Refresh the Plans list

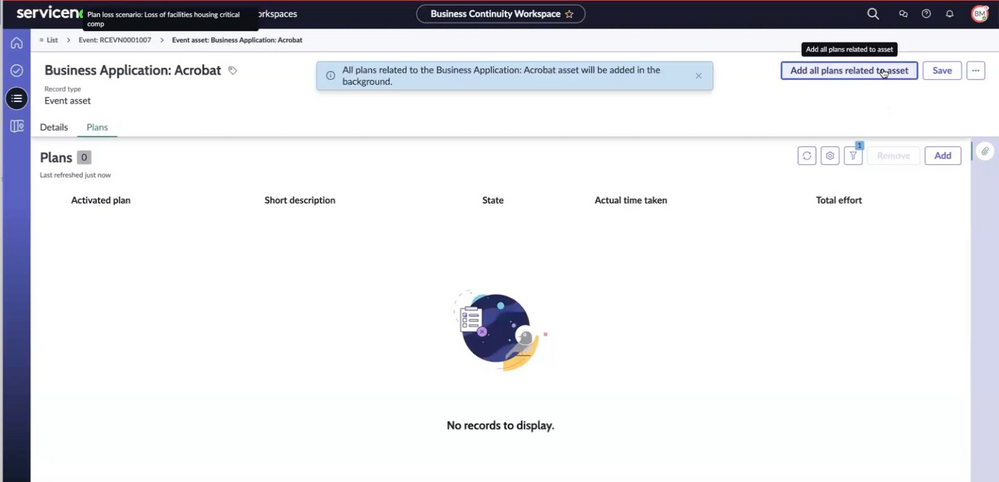[807, 155]
